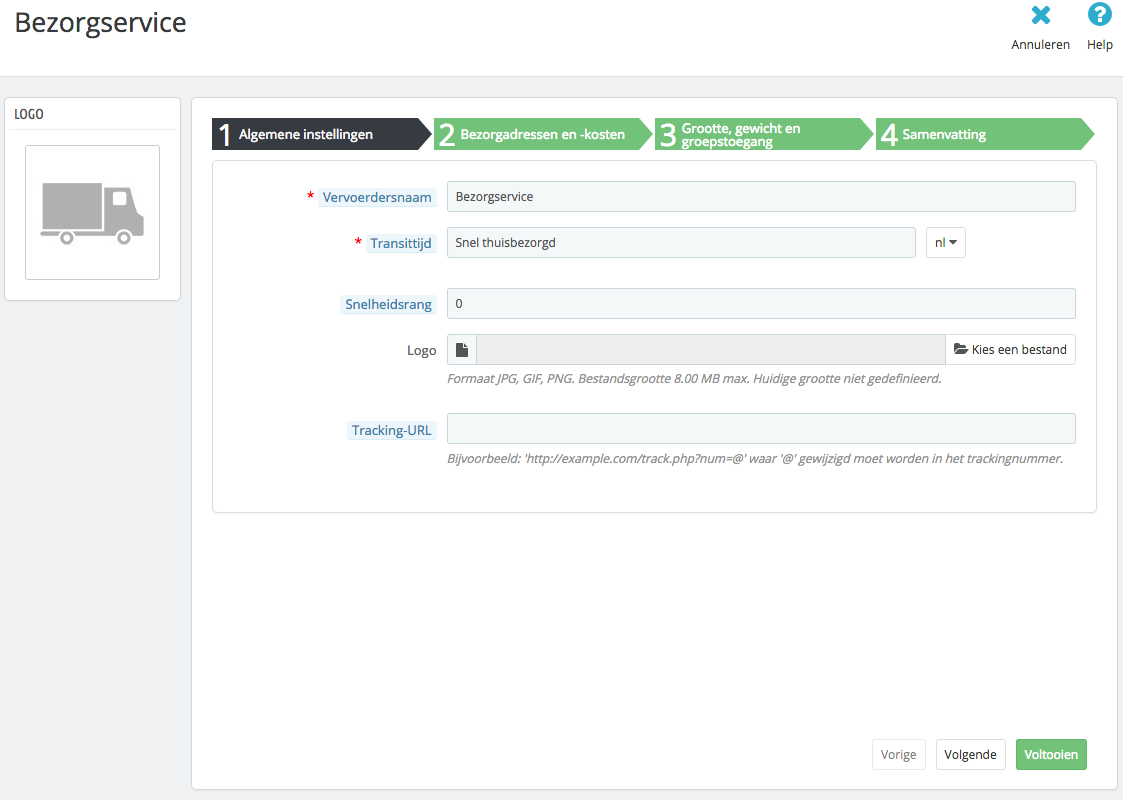Open step 1 Algemene instellingen tab
The width and height of the screenshot is (1123, 800).
pyautogui.click(x=322, y=134)
